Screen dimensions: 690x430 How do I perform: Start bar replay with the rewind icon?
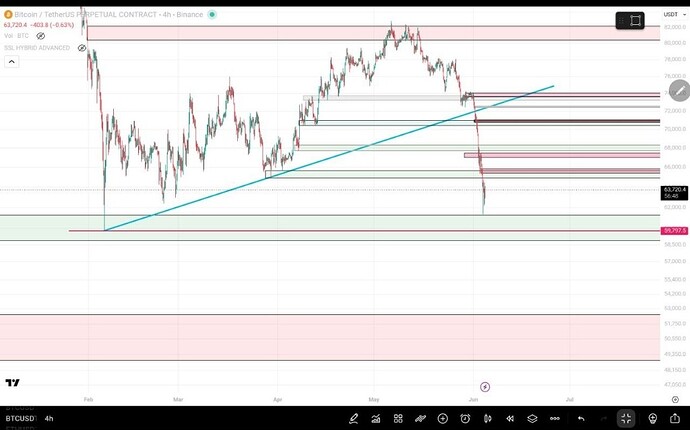[x=510, y=419]
